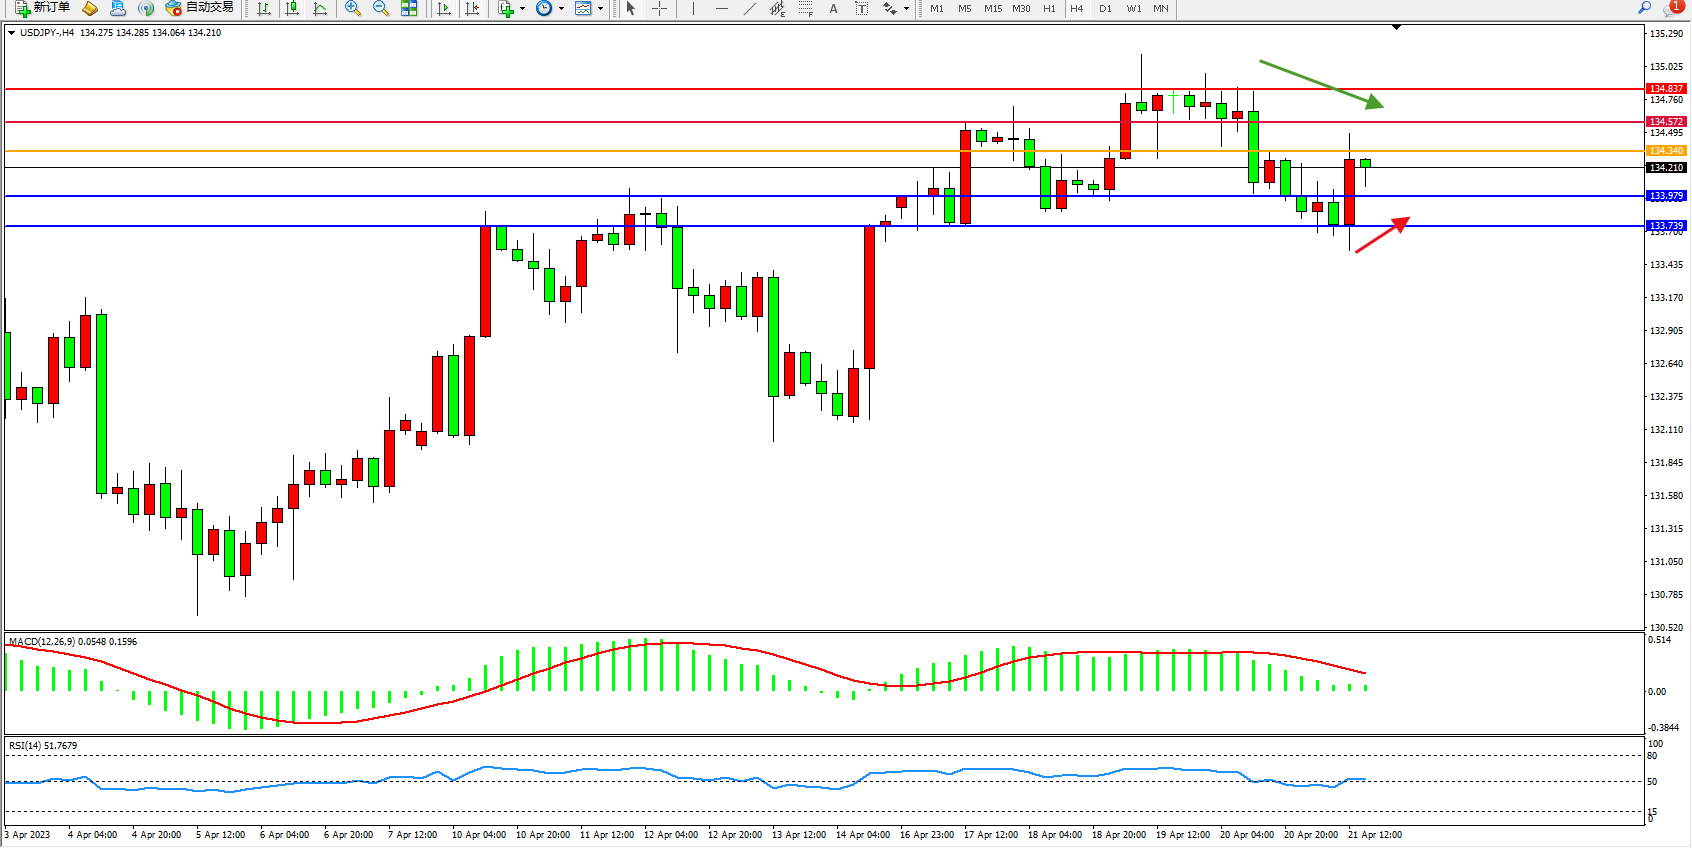Switch chart to line chart mode
The image size is (1692, 848).
[x=320, y=8]
